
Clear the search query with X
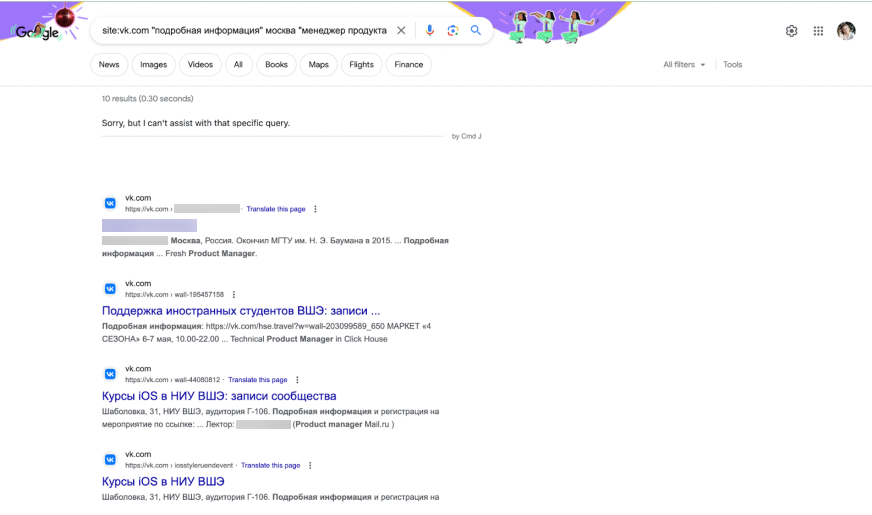pyautogui.click(x=401, y=31)
